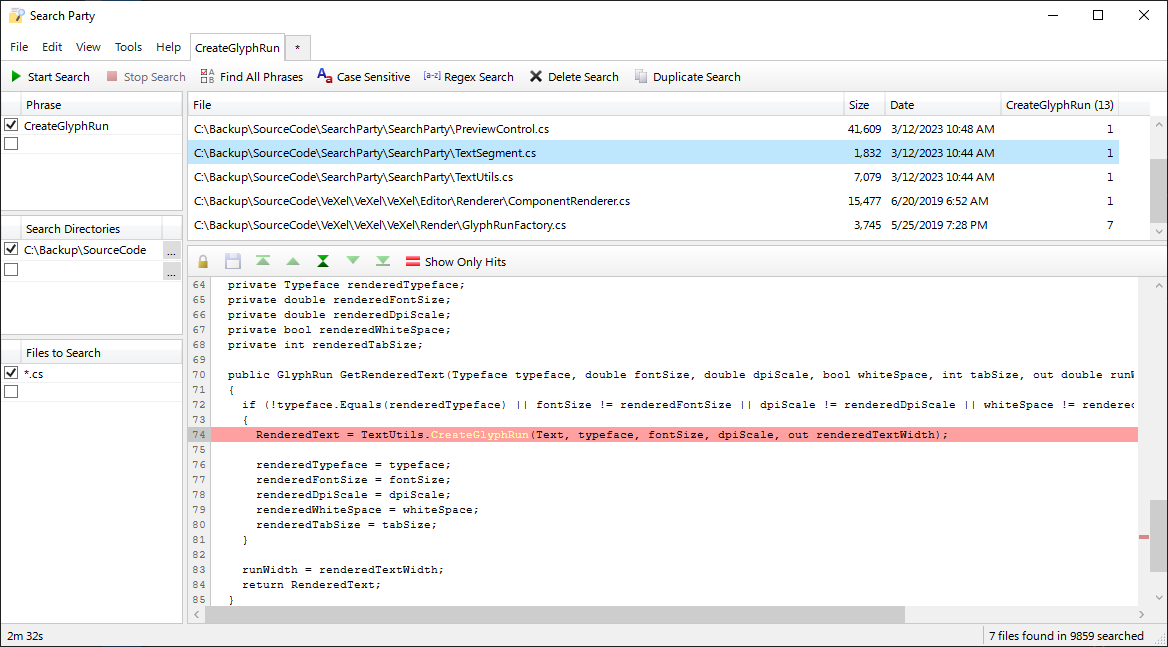Click the CreateGlyphRun phrase text field

coord(101,126)
